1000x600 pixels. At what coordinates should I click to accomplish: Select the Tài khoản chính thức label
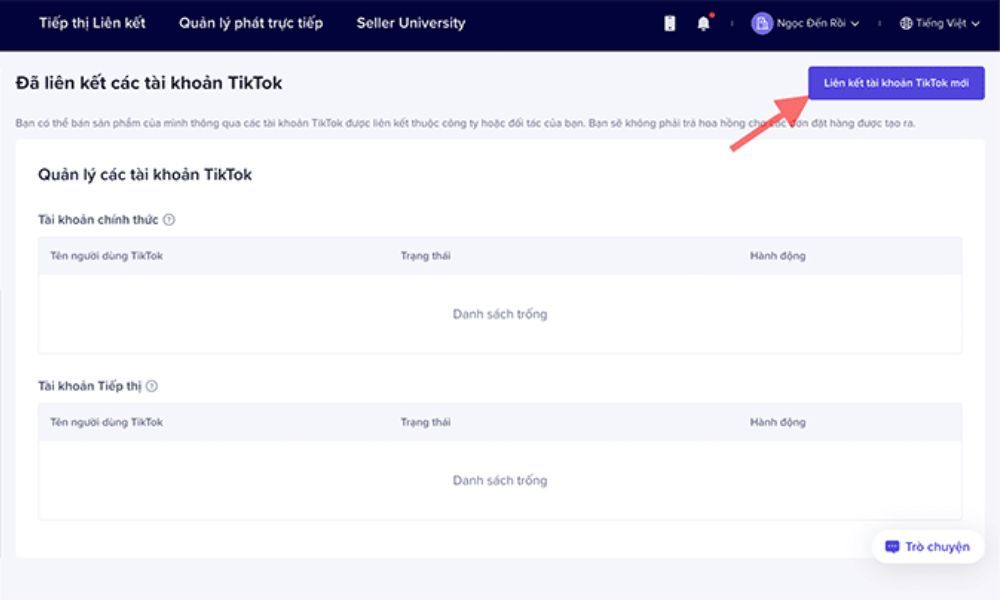coord(98,219)
